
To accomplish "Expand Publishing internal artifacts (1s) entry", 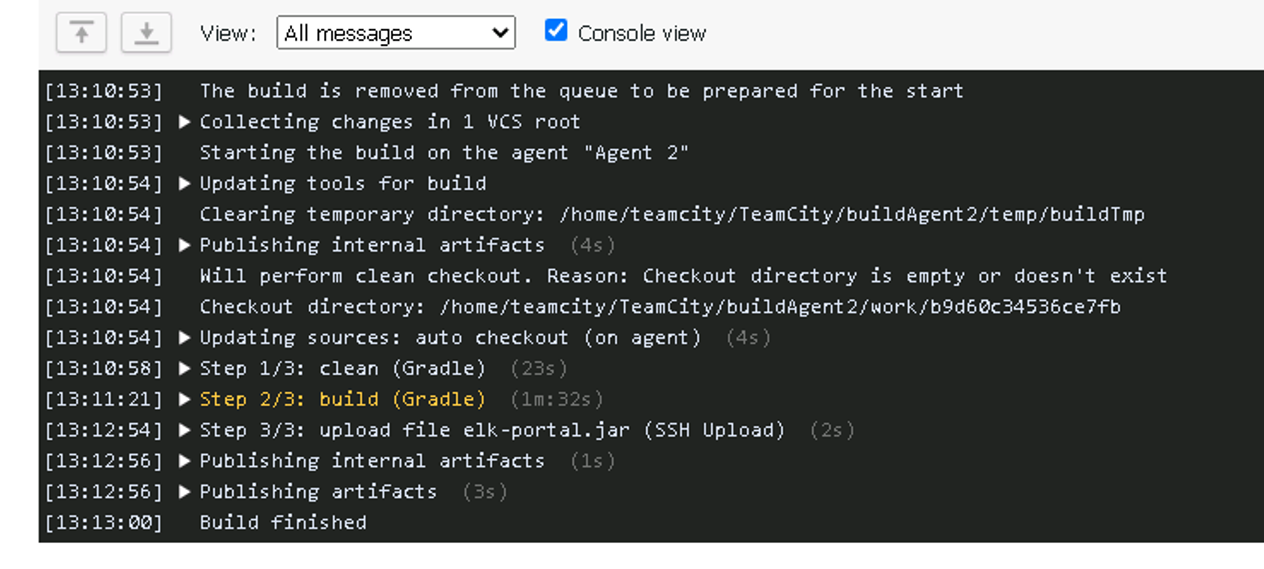I will (185, 461).
